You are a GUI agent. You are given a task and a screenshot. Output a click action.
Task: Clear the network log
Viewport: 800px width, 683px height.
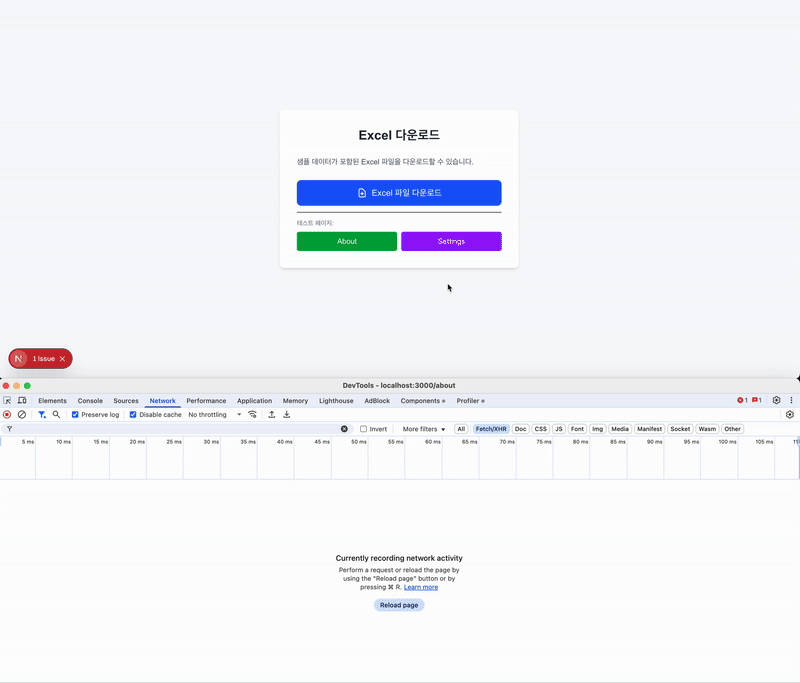(x=22, y=414)
